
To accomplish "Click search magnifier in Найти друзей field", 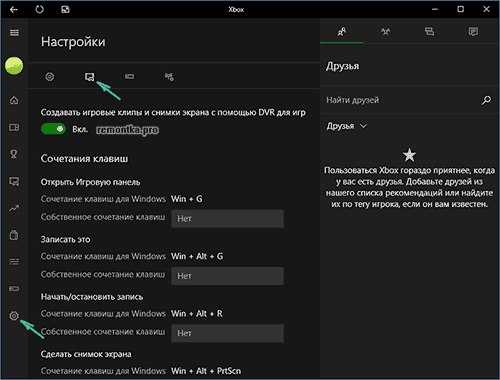I will 486,100.
